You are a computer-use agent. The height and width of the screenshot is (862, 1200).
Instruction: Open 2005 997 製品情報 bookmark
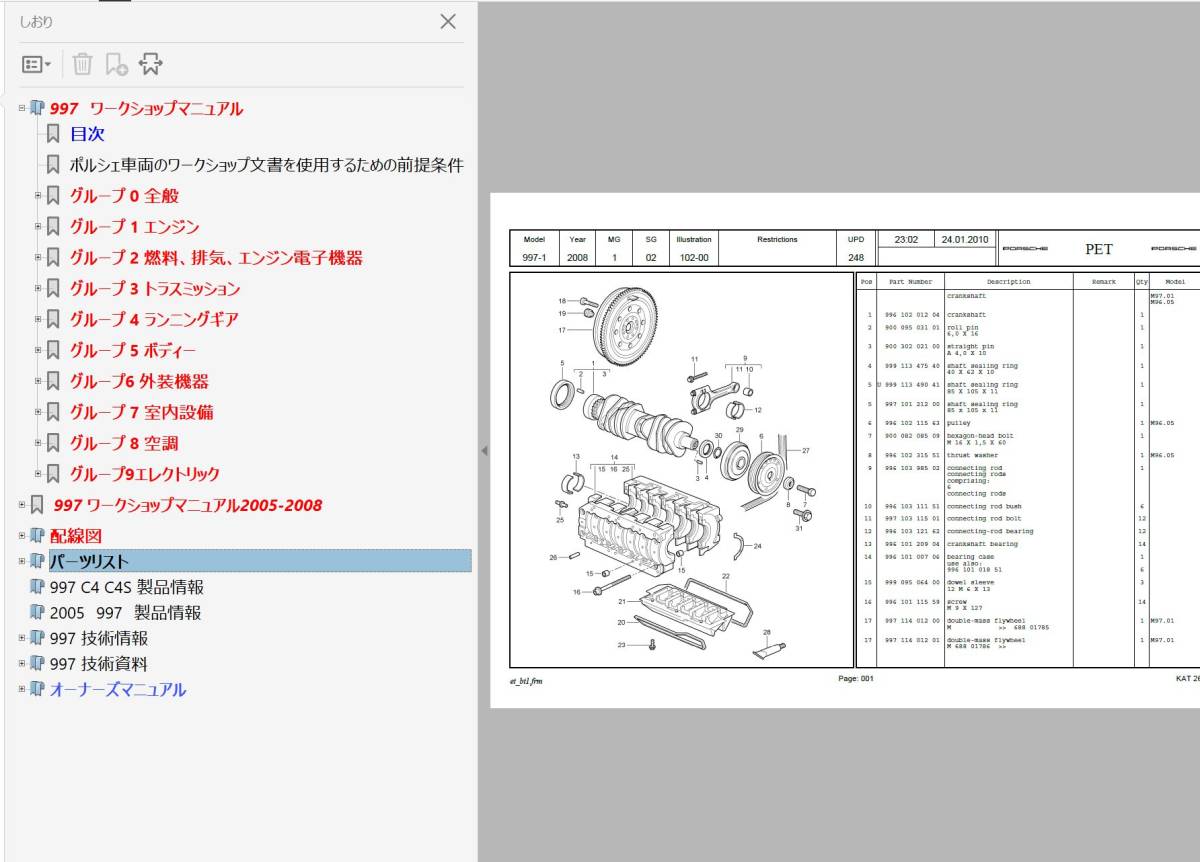pyautogui.click(x=125, y=613)
